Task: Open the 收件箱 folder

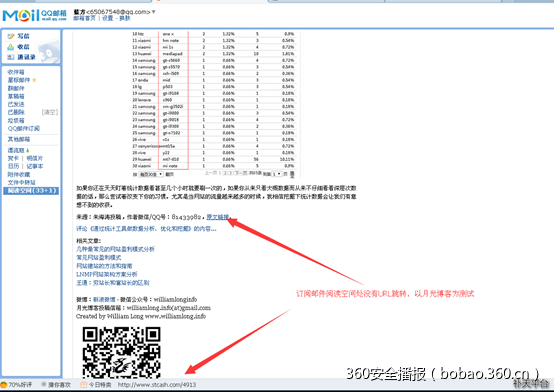Action: pos(16,72)
